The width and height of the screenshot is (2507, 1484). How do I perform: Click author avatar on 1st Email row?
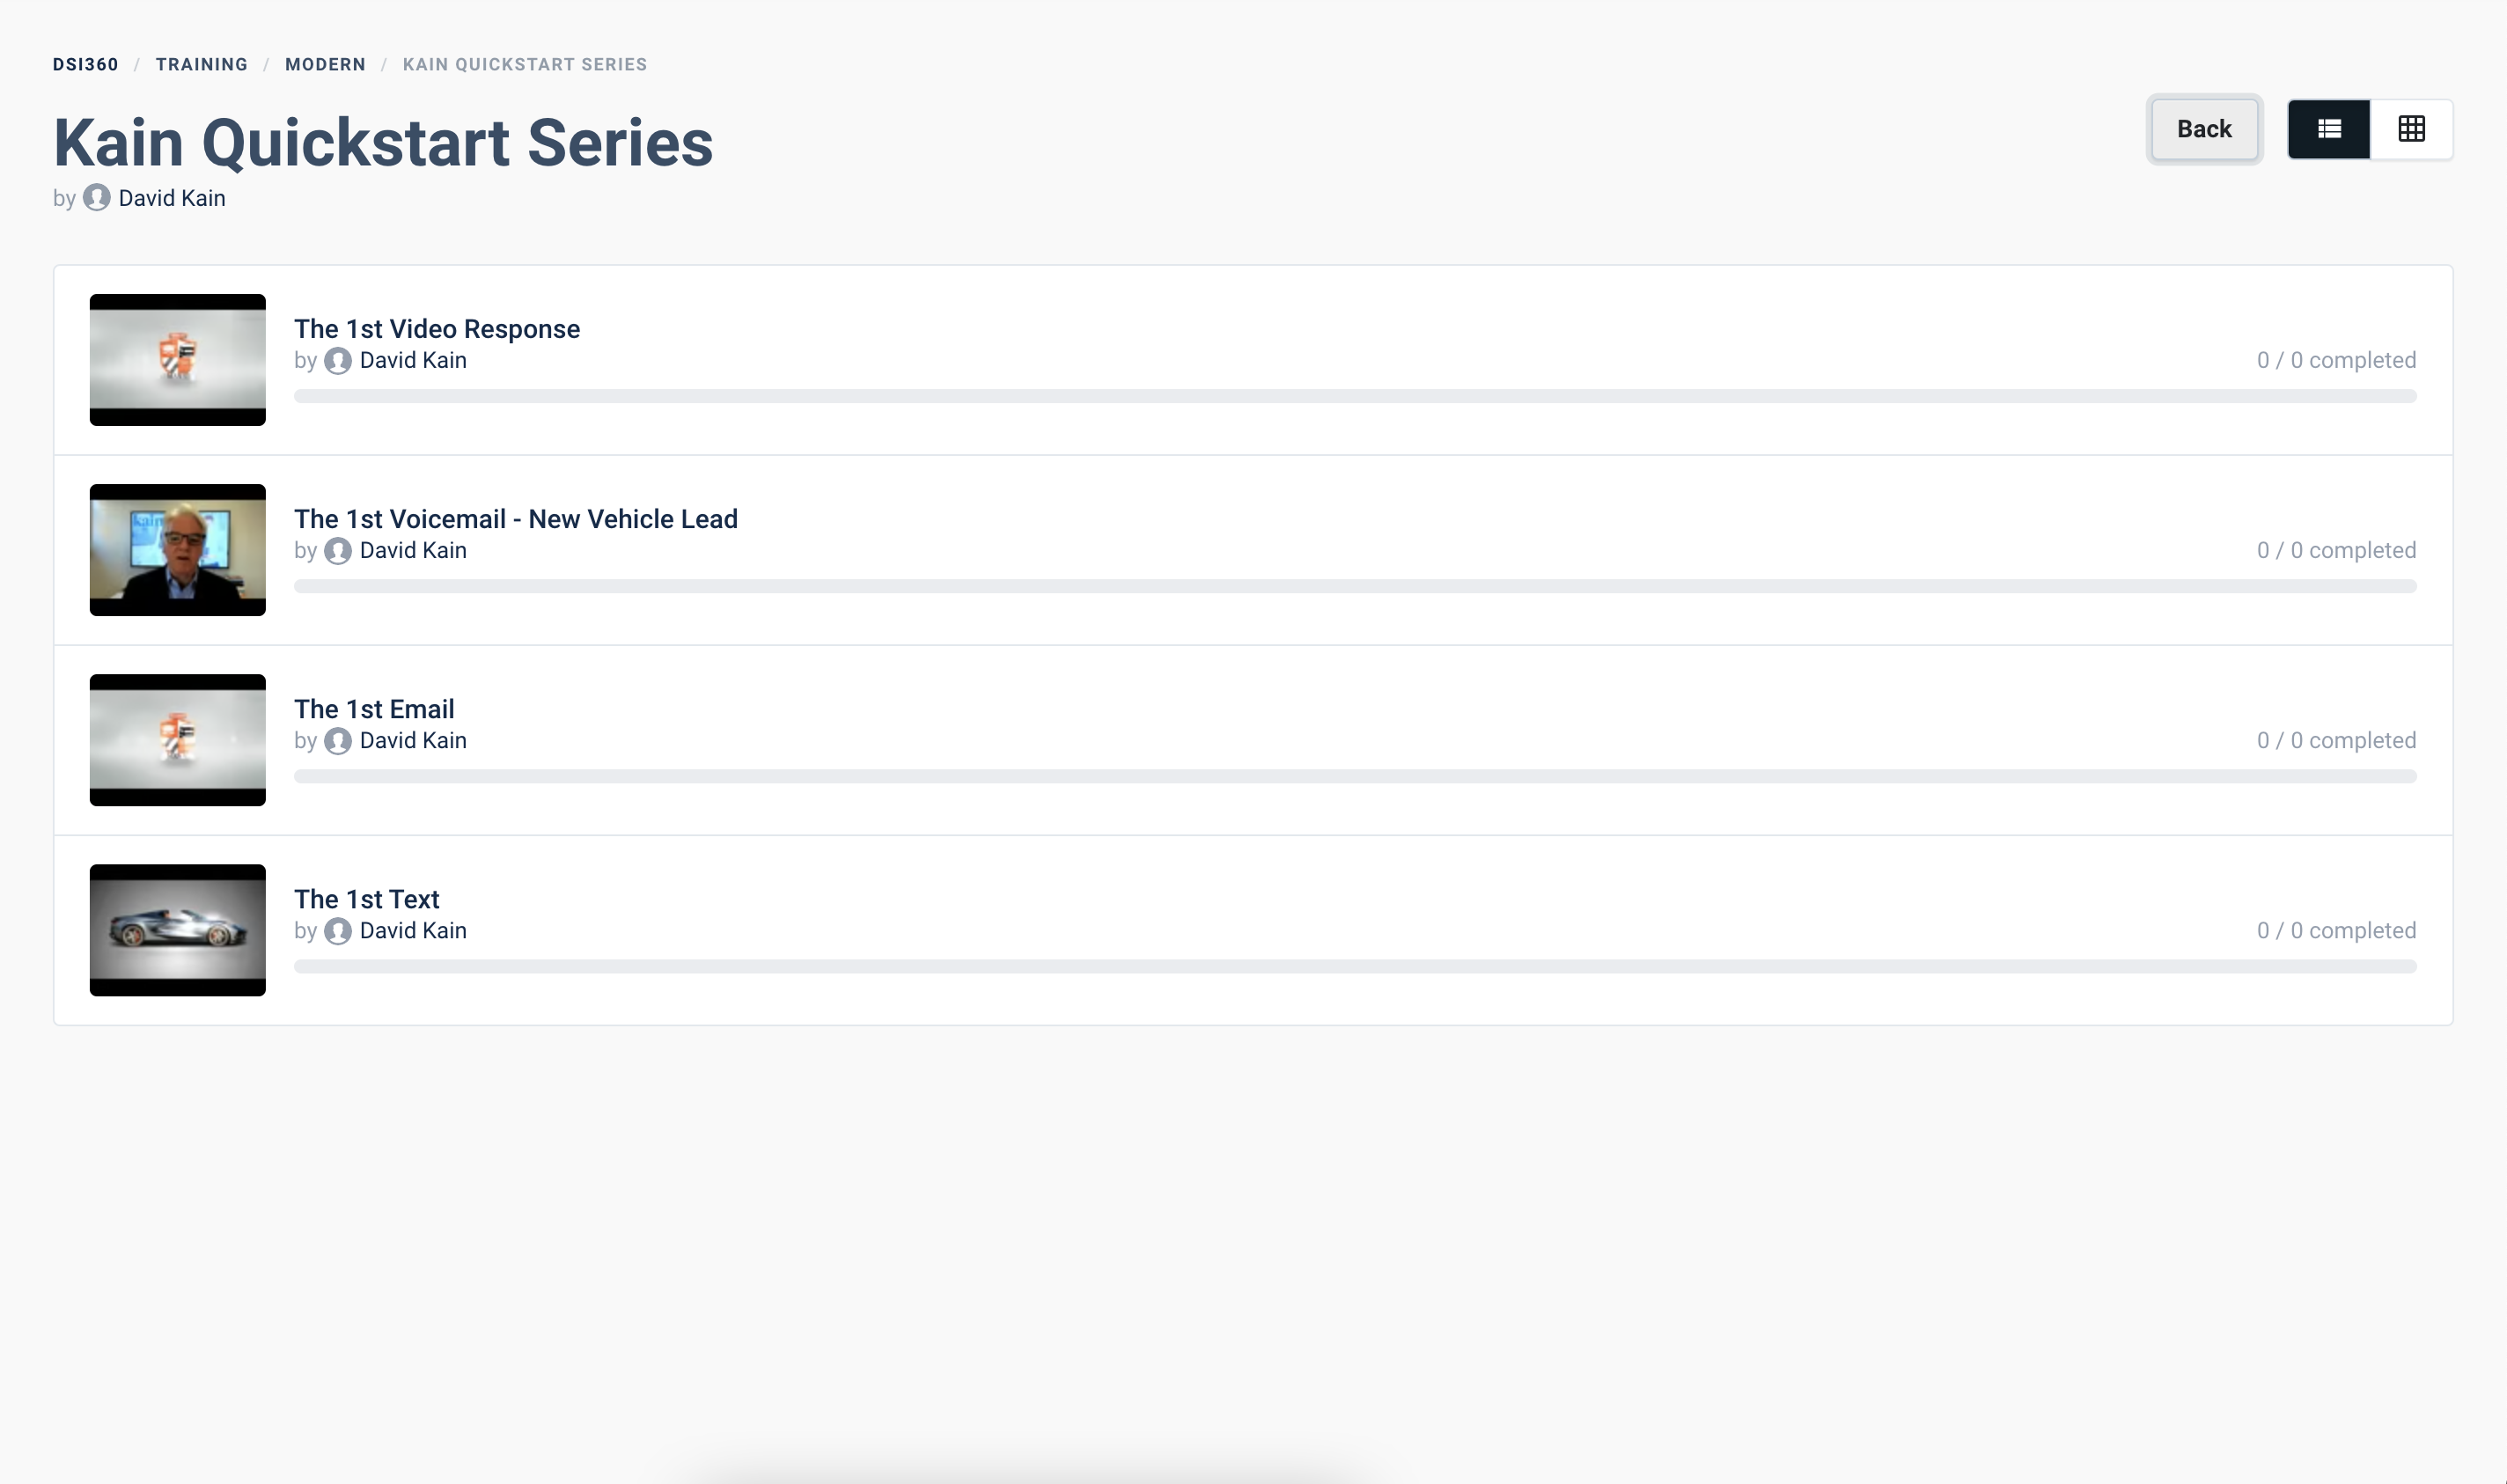pos(338,741)
